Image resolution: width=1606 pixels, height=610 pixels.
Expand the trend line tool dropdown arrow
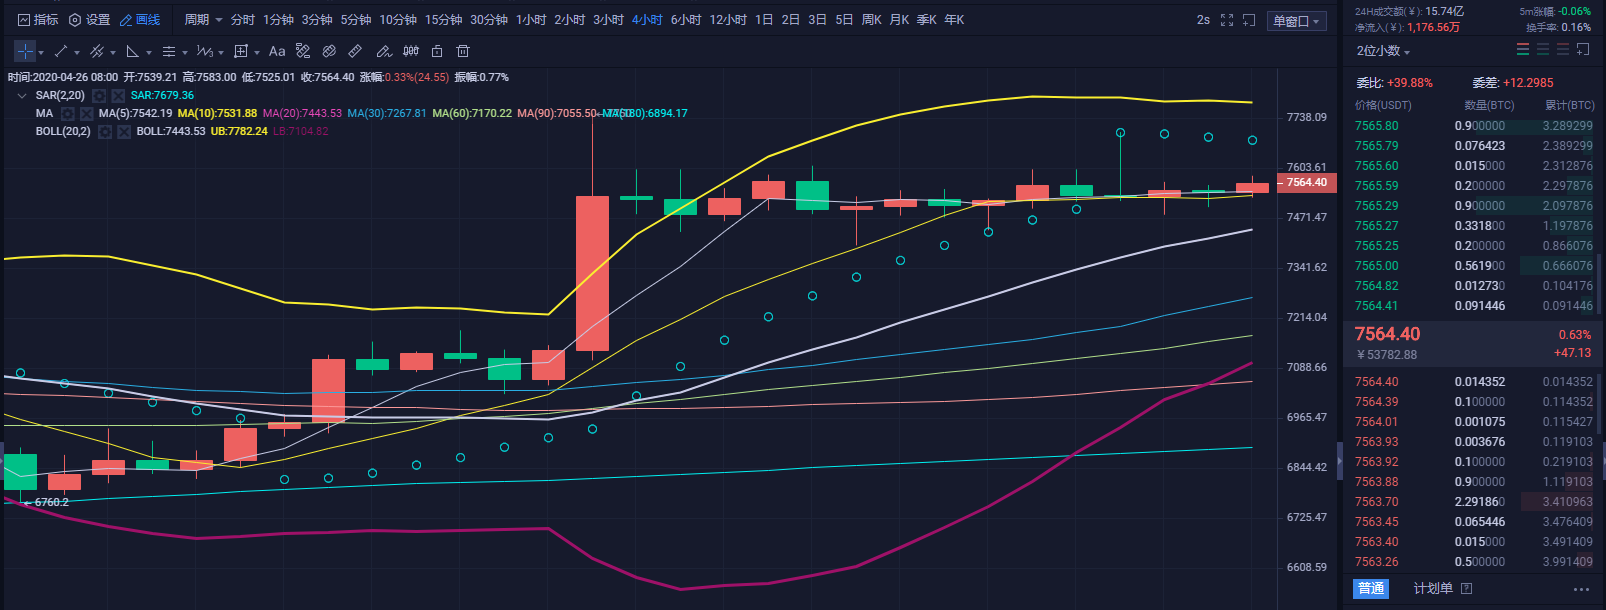click(77, 52)
